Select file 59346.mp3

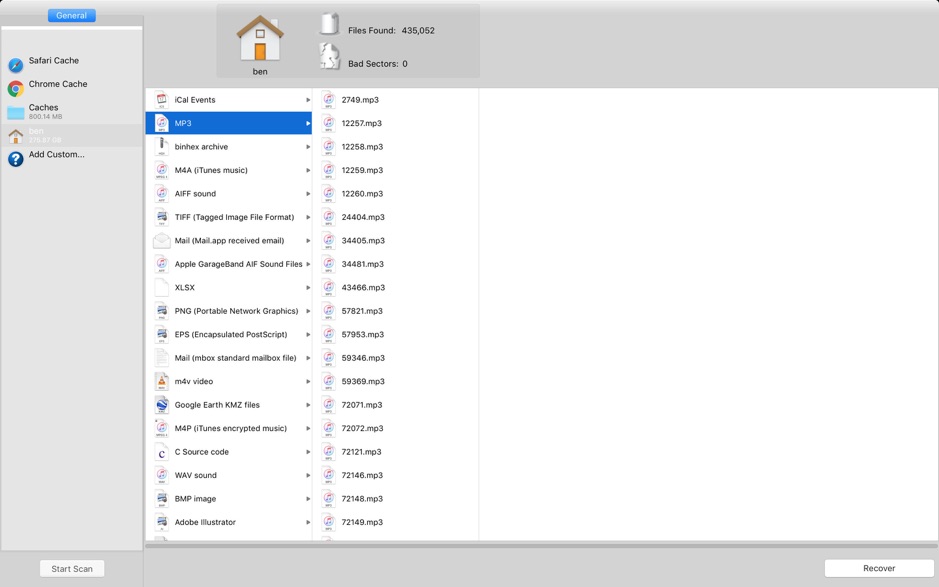point(395,358)
